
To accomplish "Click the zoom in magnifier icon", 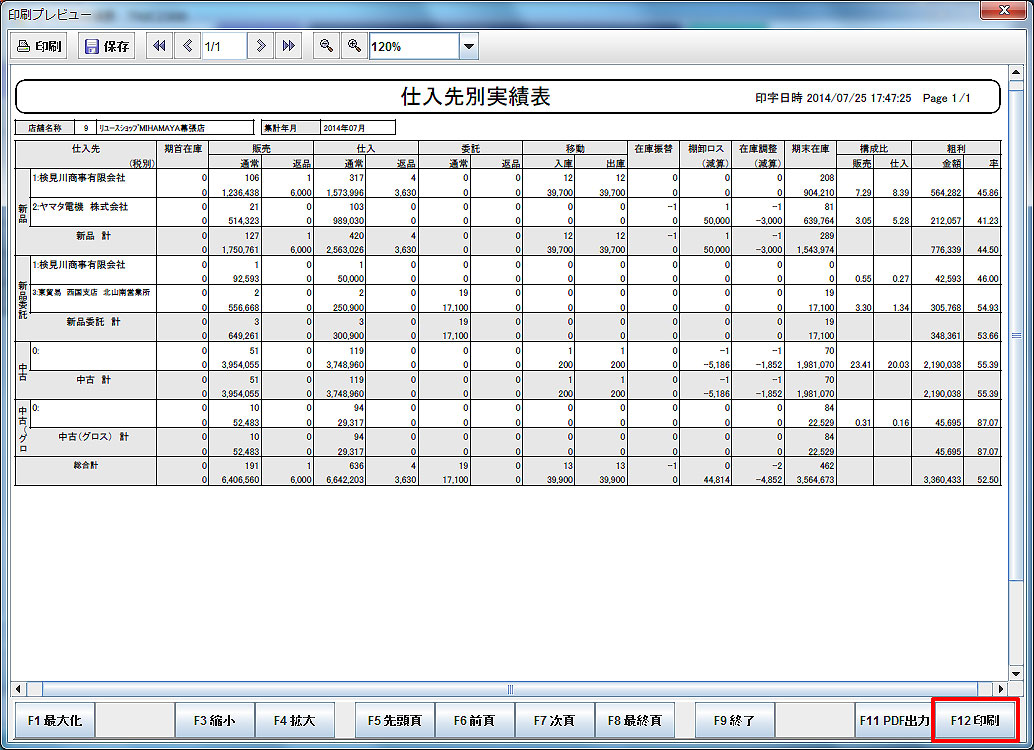I will coord(353,46).
